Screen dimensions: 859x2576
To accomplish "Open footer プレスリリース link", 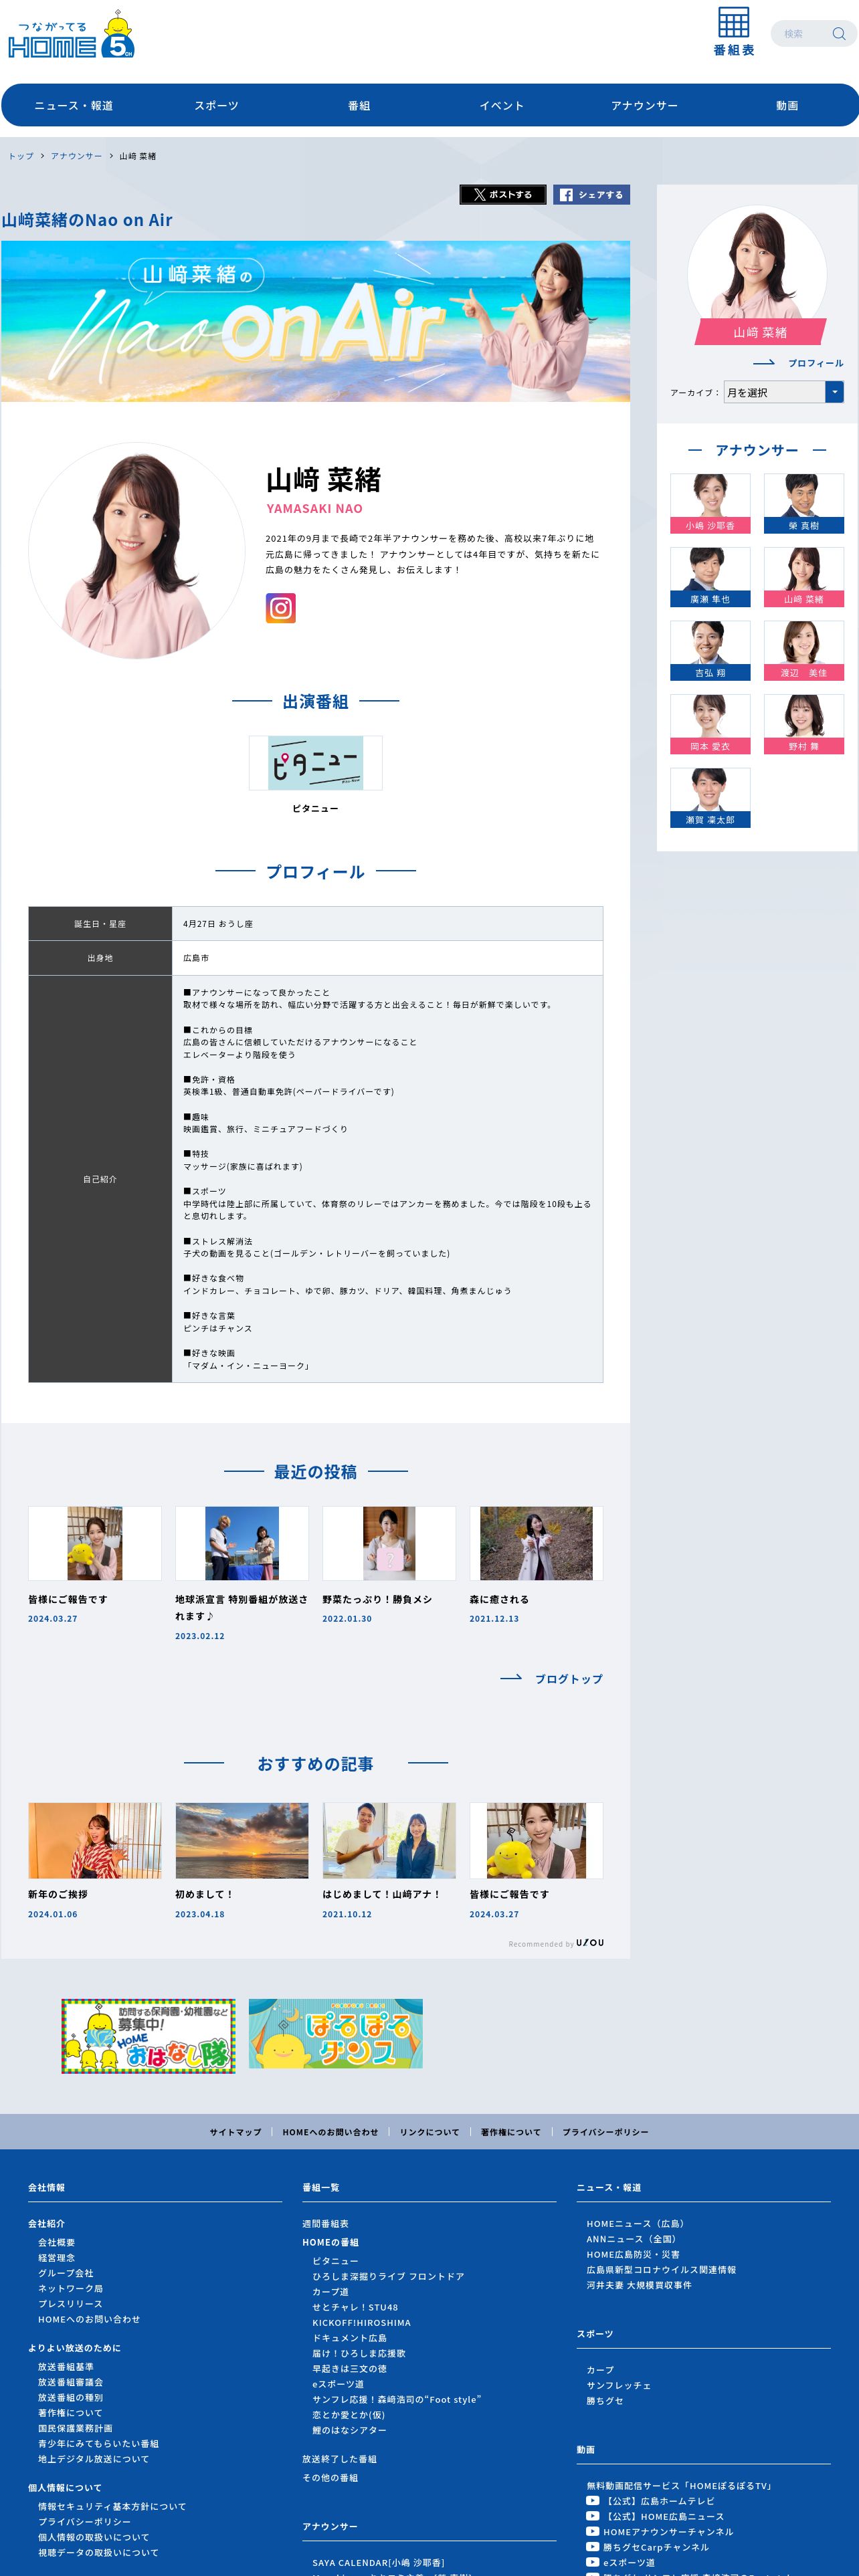I will [70, 2304].
